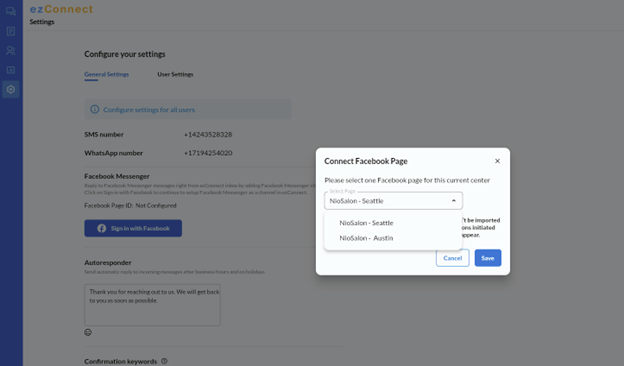The image size is (624, 366).
Task: Click the Cancel button in dialog
Action: (452, 258)
